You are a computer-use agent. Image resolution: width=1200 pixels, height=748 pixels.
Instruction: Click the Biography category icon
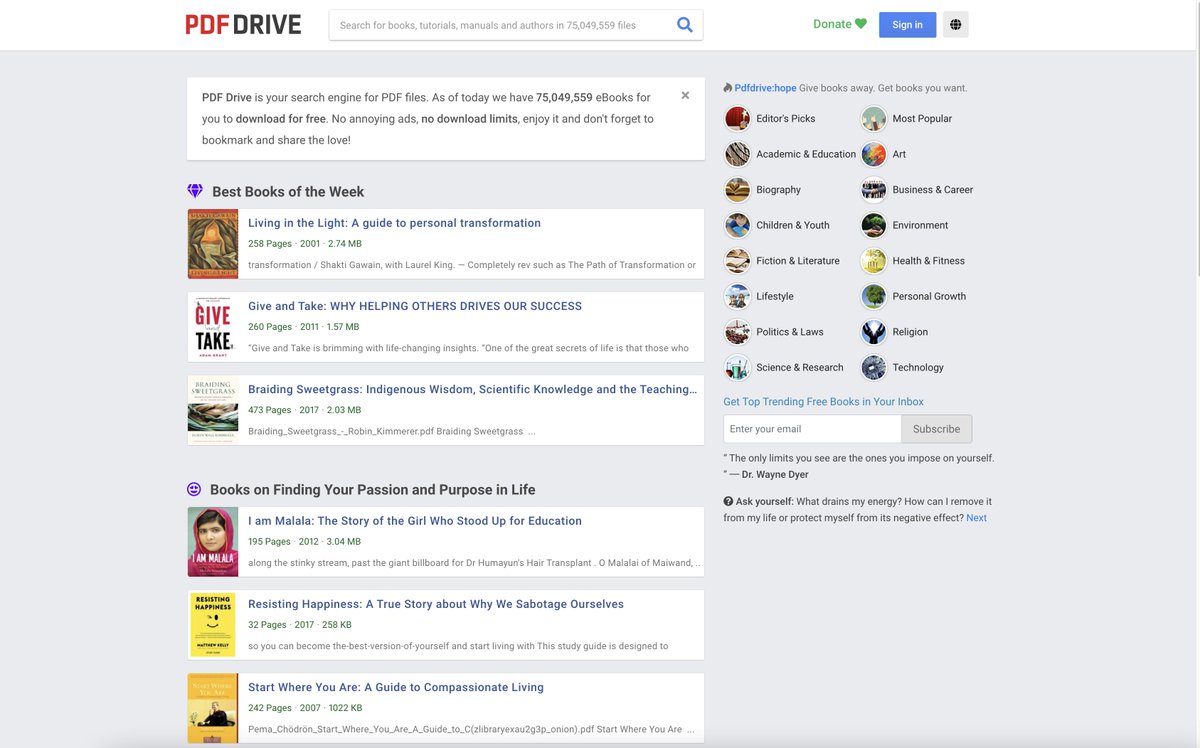(738, 190)
